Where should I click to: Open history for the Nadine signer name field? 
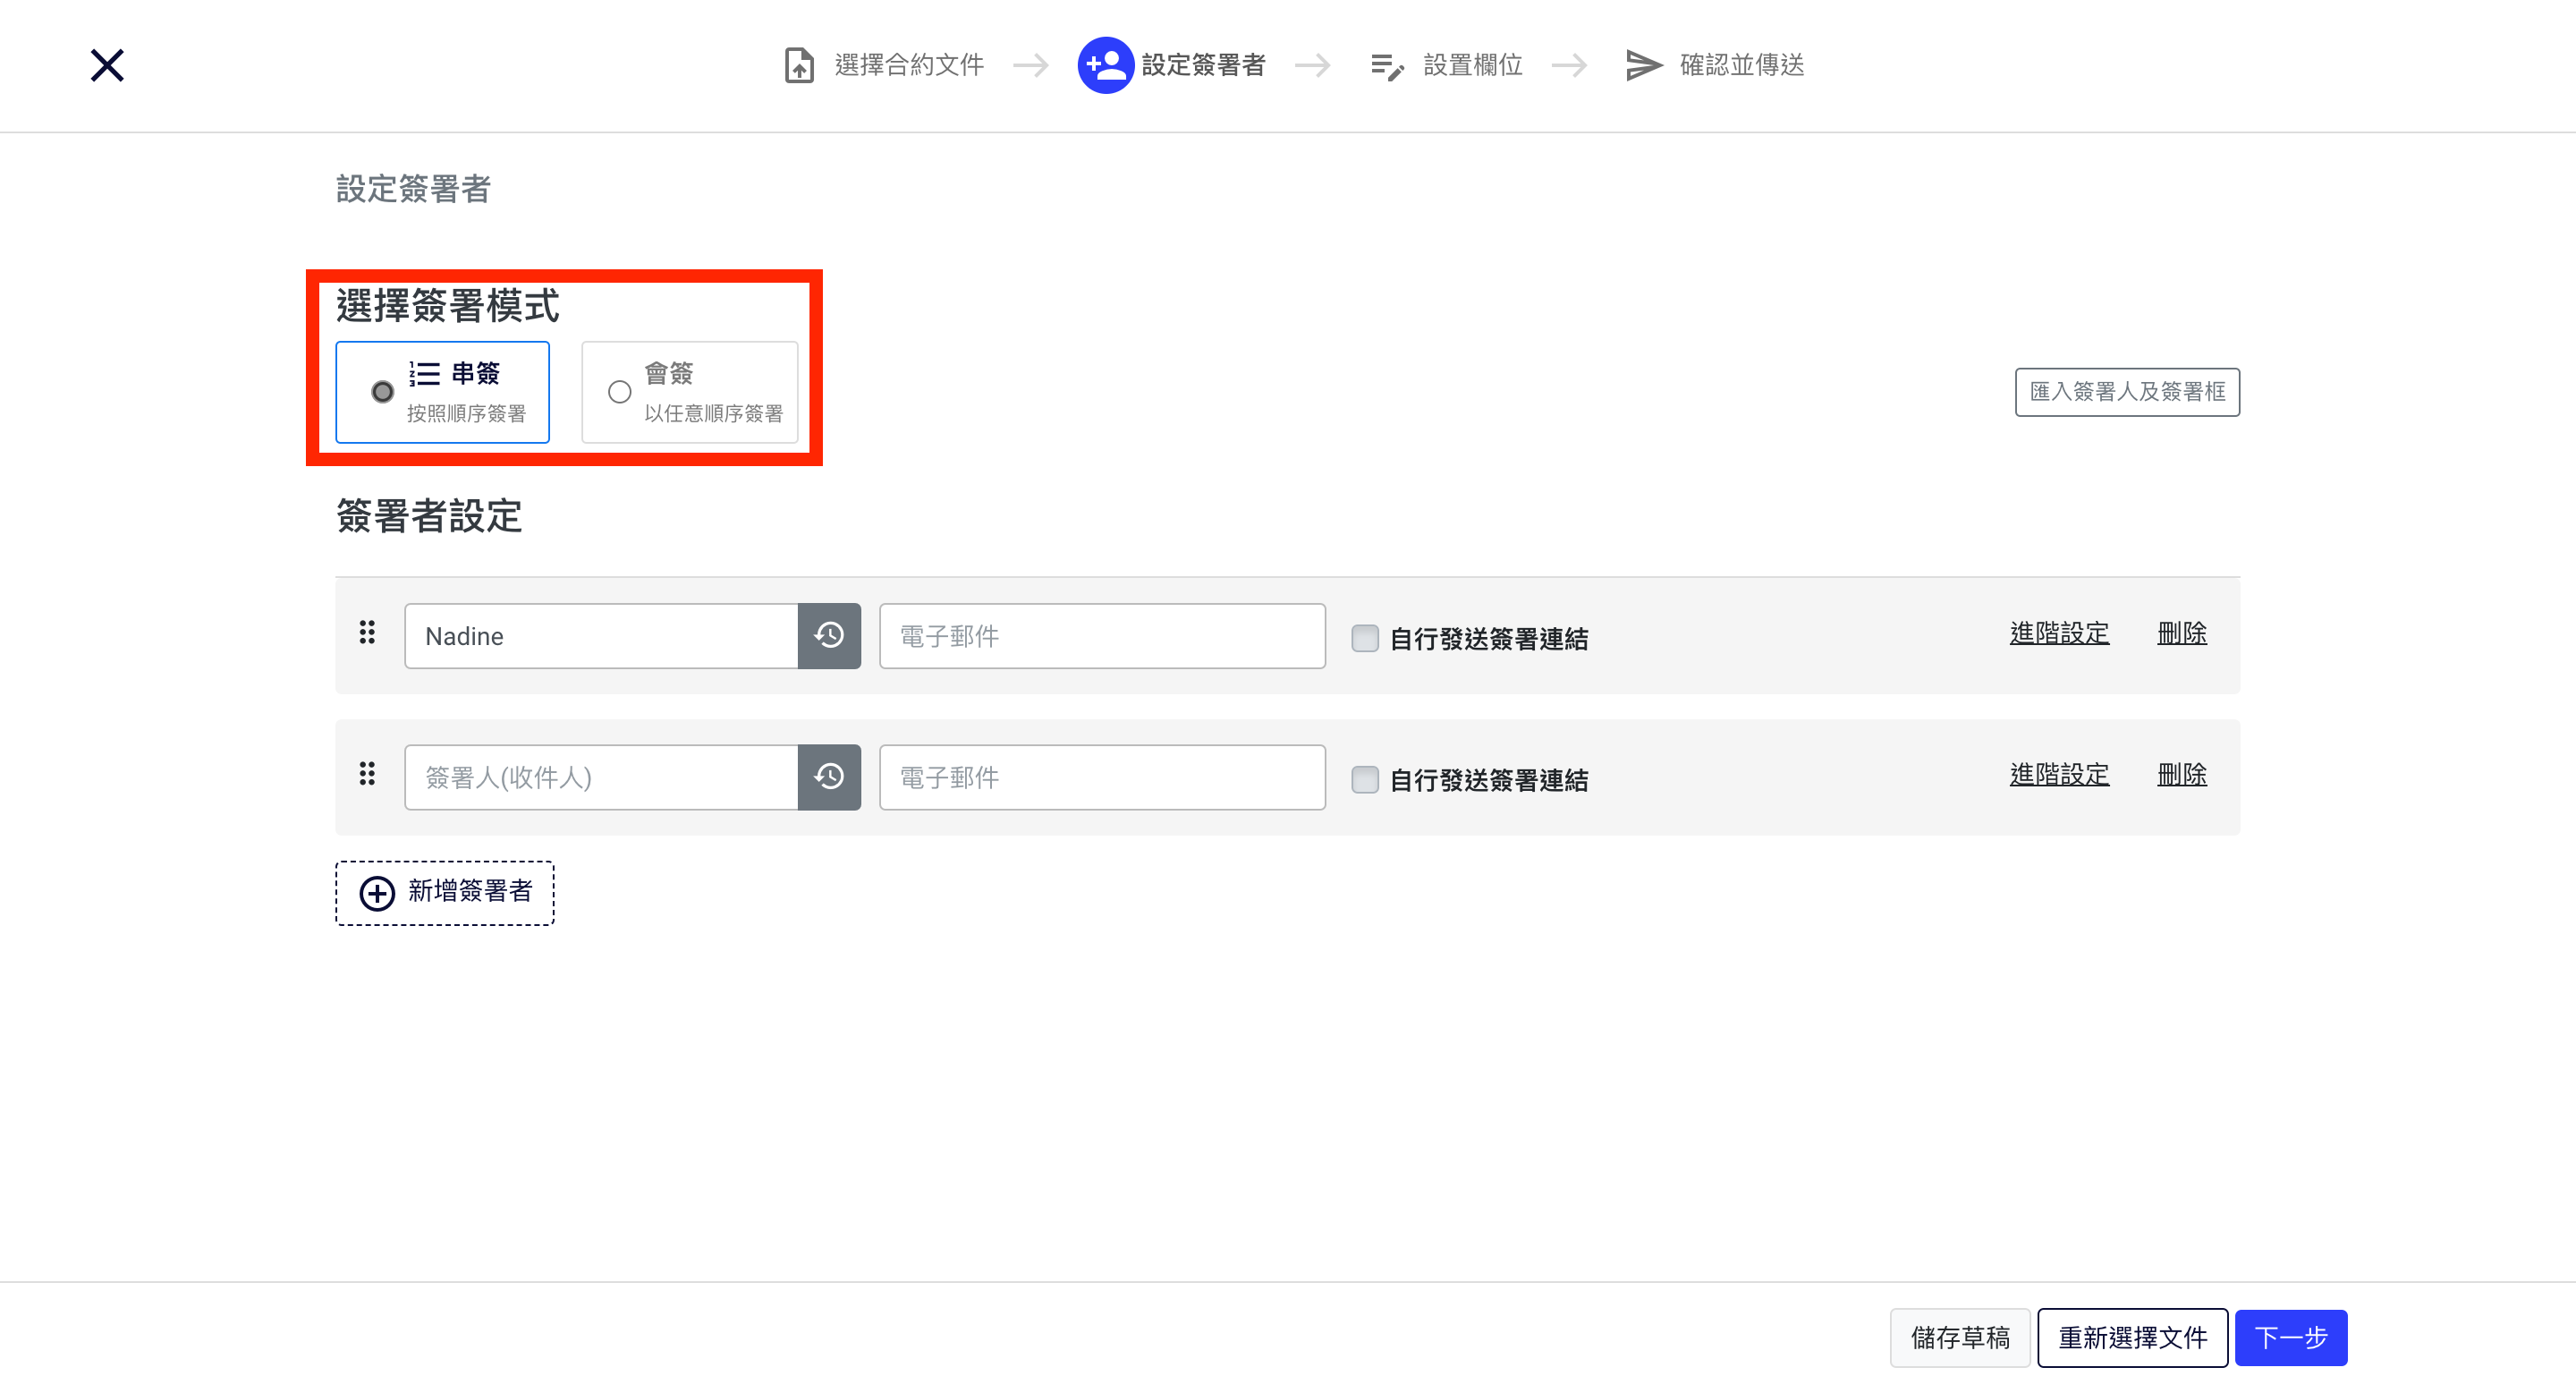pos(829,636)
